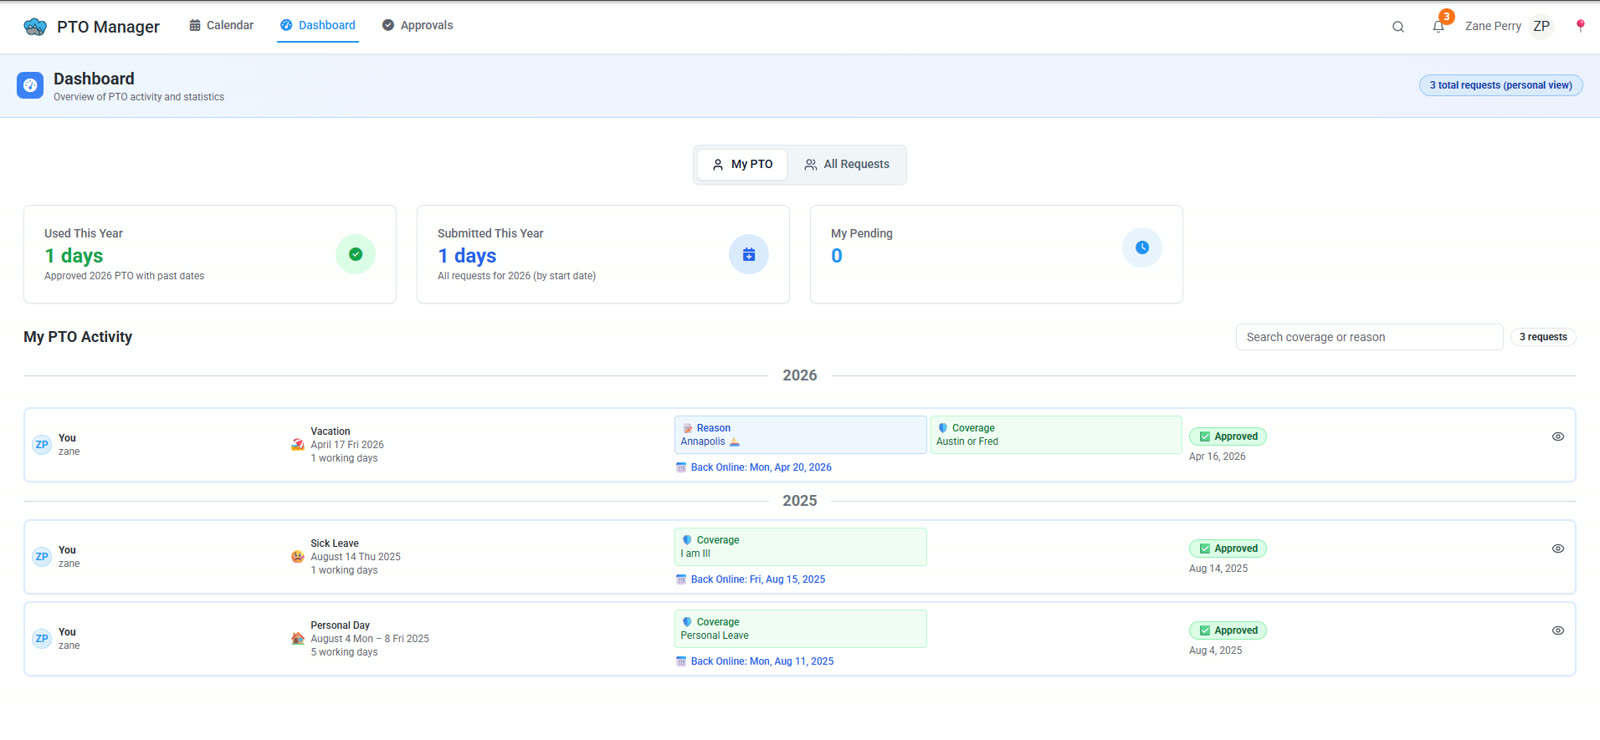
Task: Click the PTO Manager logo icon
Action: (x=35, y=27)
